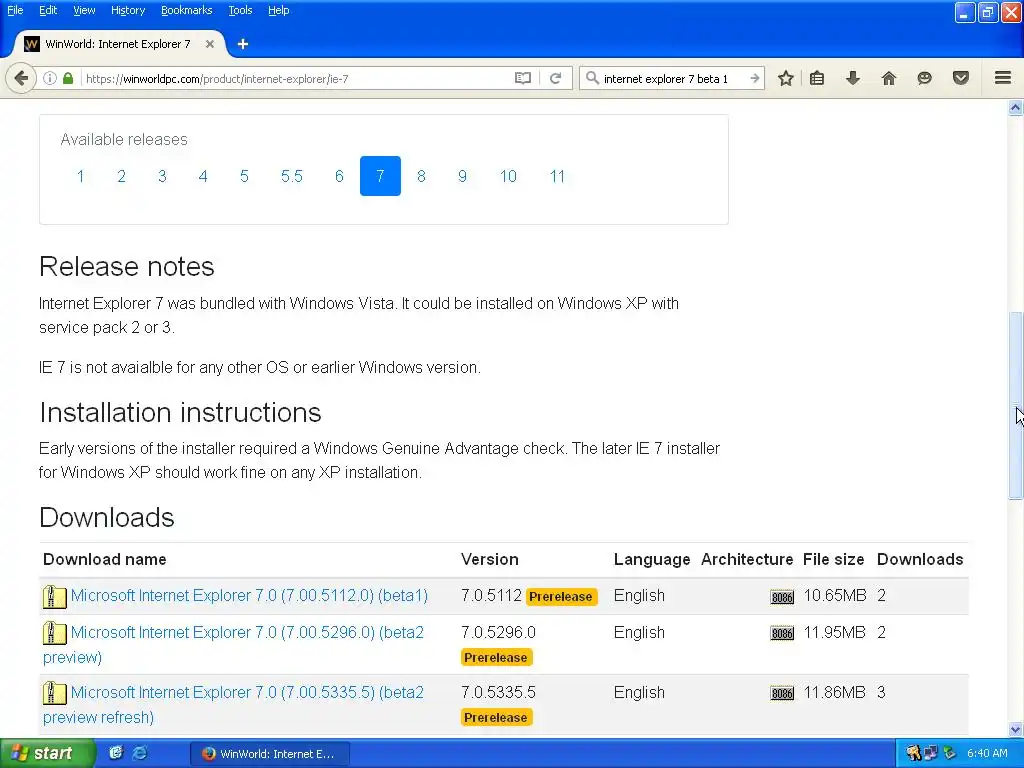Viewport: 1024px width, 768px height.
Task: Click the Prerelease badge in beta1 row
Action: click(x=561, y=597)
